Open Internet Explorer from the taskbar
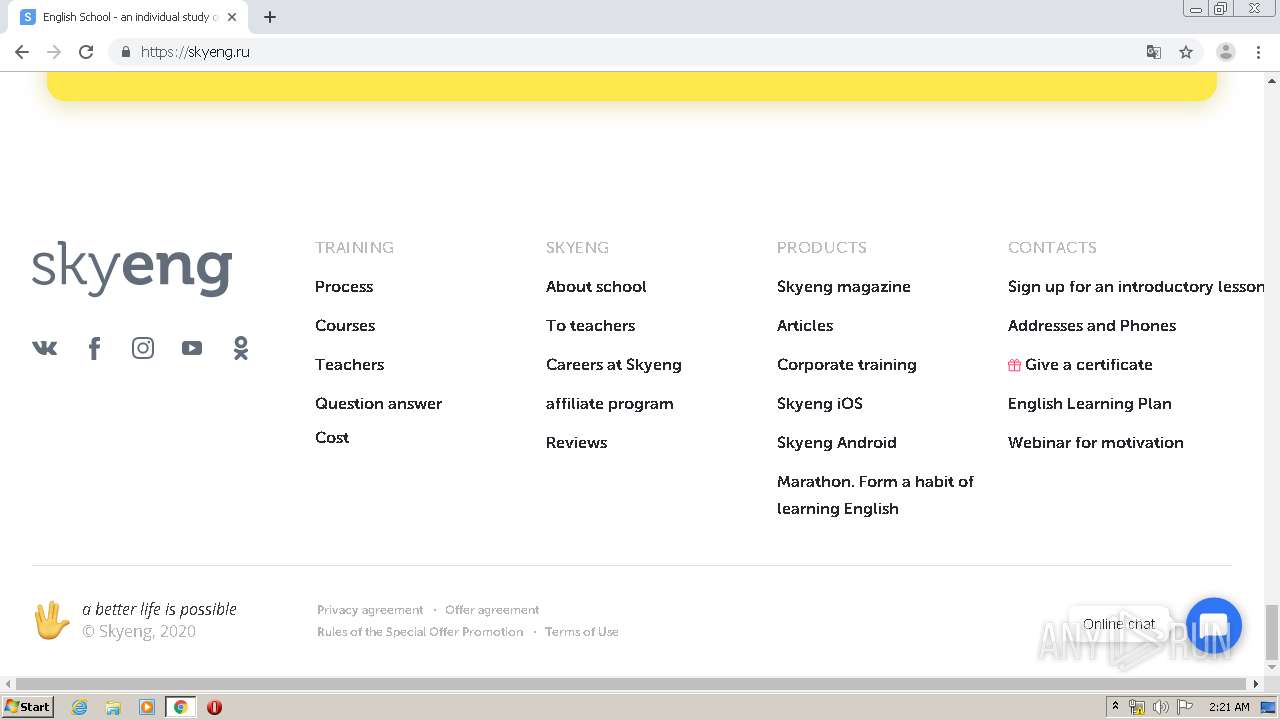1280x720 pixels. point(79,707)
